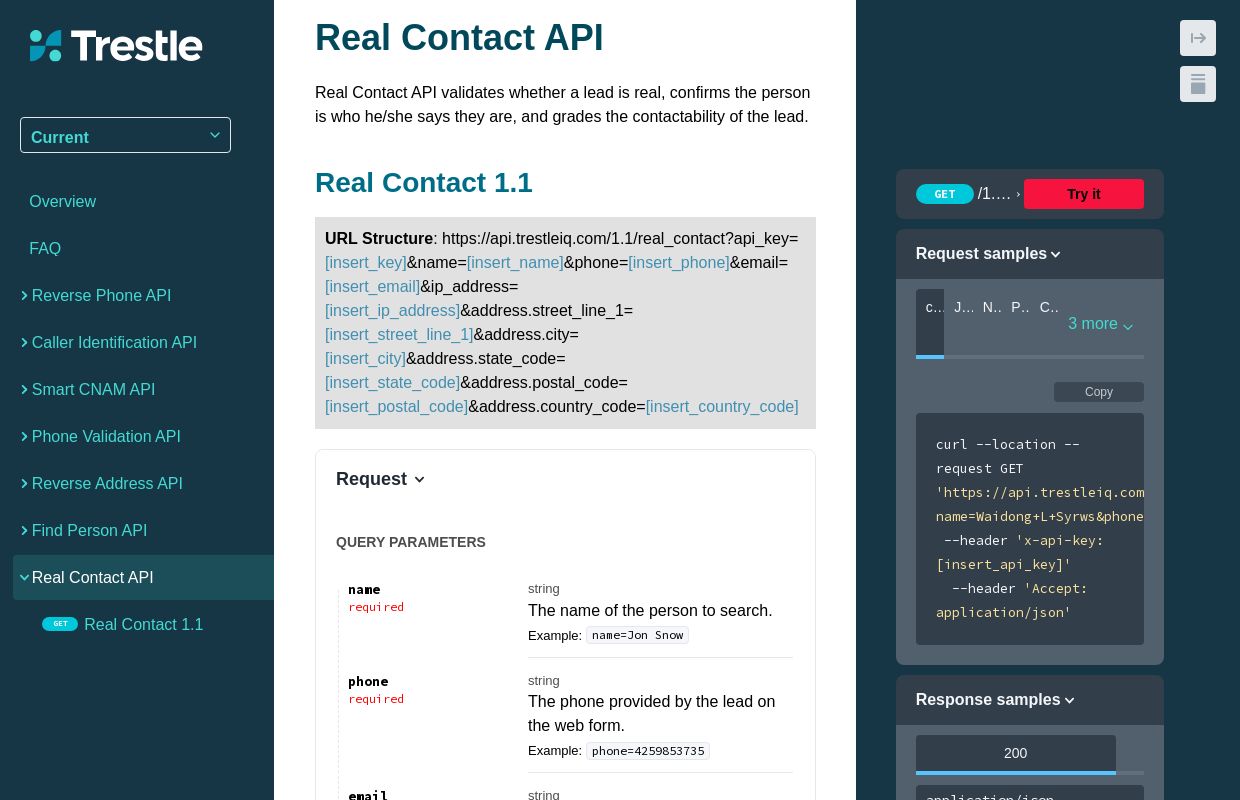Click the 'name' query parameter label

coord(364,590)
